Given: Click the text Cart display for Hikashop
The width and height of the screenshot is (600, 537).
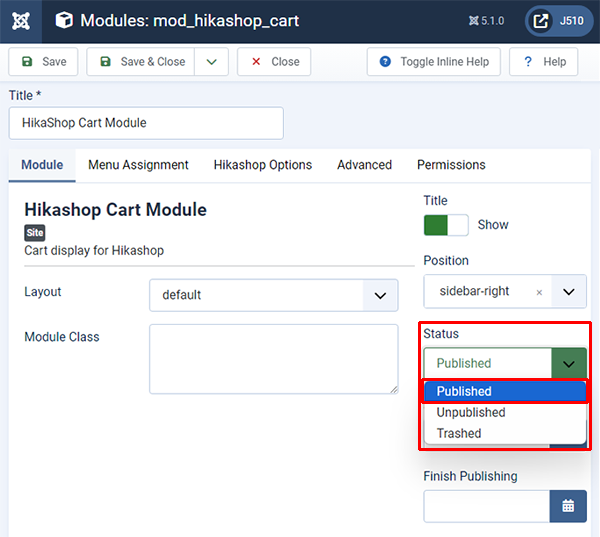Looking at the screenshot, I should click(x=94, y=250).
